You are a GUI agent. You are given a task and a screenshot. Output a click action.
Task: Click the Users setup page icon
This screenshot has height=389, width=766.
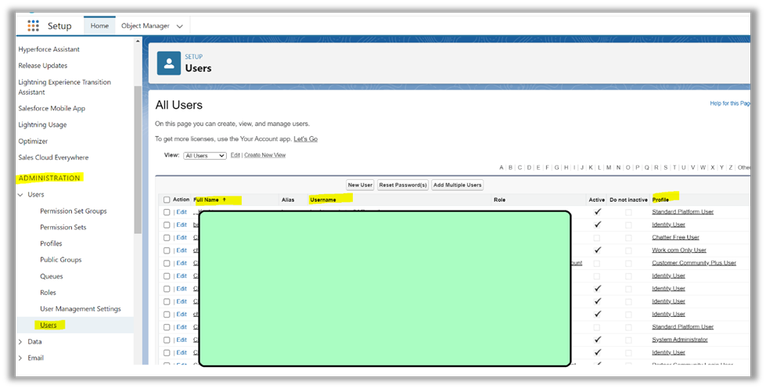click(x=169, y=63)
